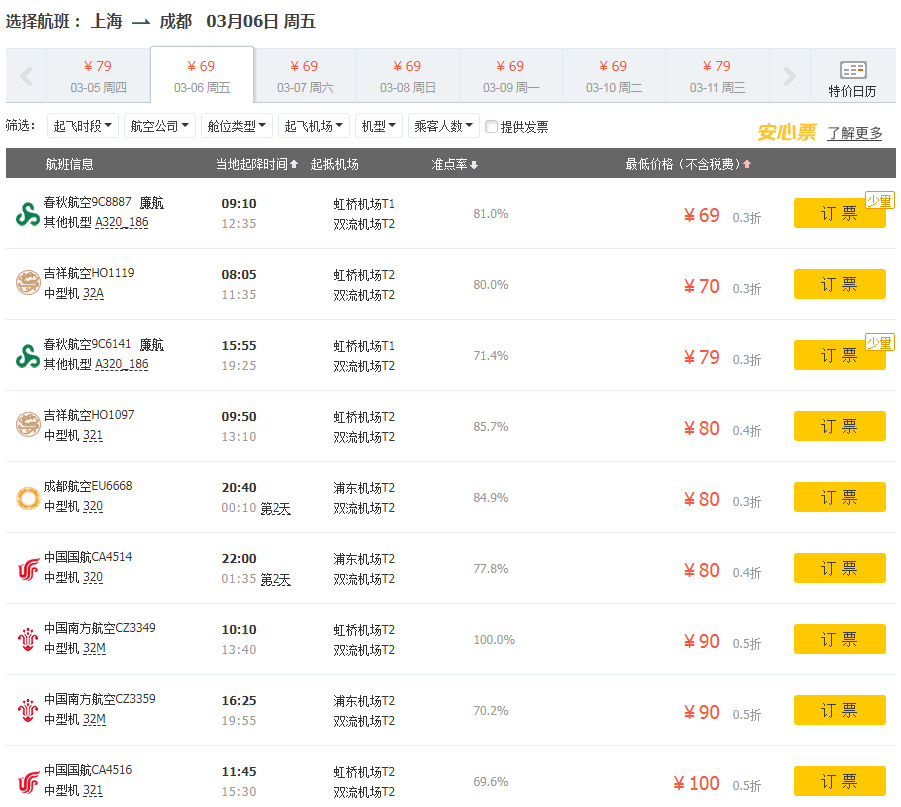Select the 03-09 周一 date tab
The image size is (901, 807).
click(x=511, y=76)
